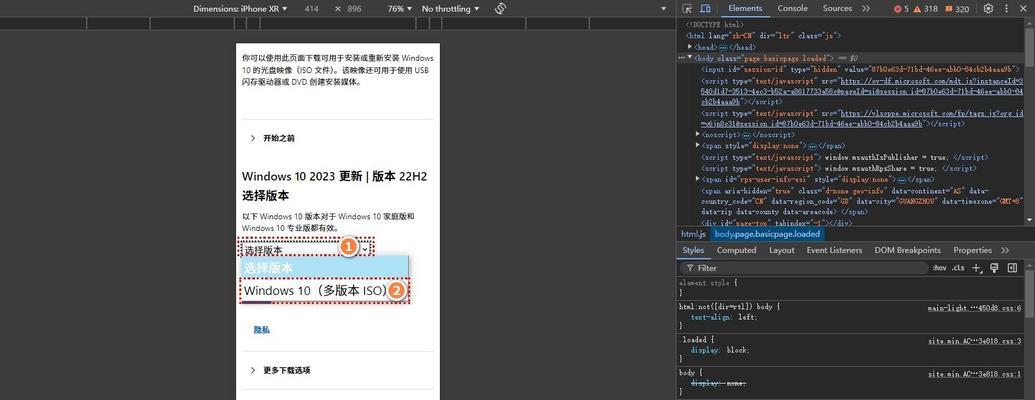Activate the inspect element picker icon
Screen dimensions: 1035x400
pos(687,9)
